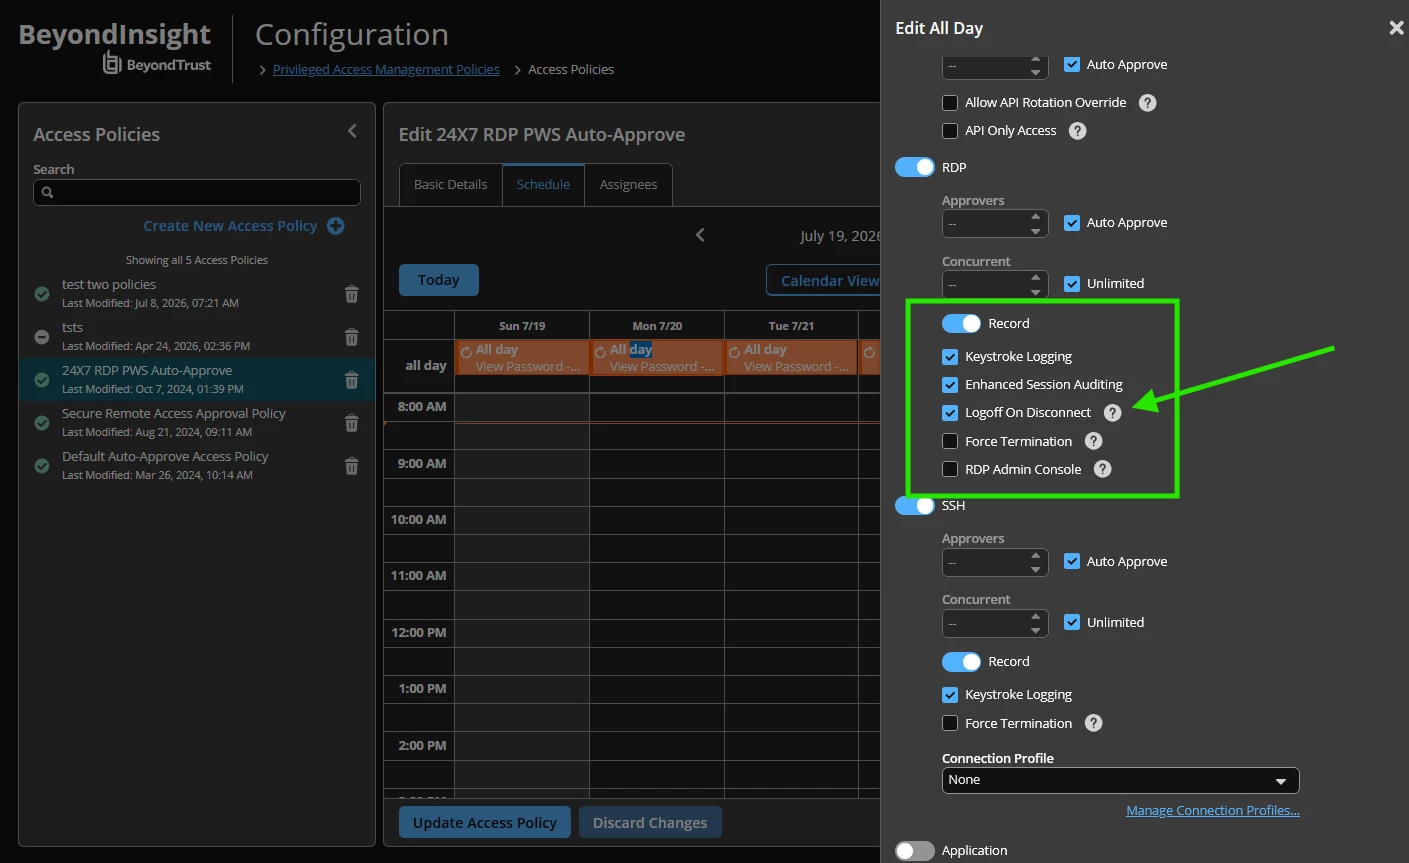
Task: Focus the Access Policies search field
Action: [x=197, y=192]
